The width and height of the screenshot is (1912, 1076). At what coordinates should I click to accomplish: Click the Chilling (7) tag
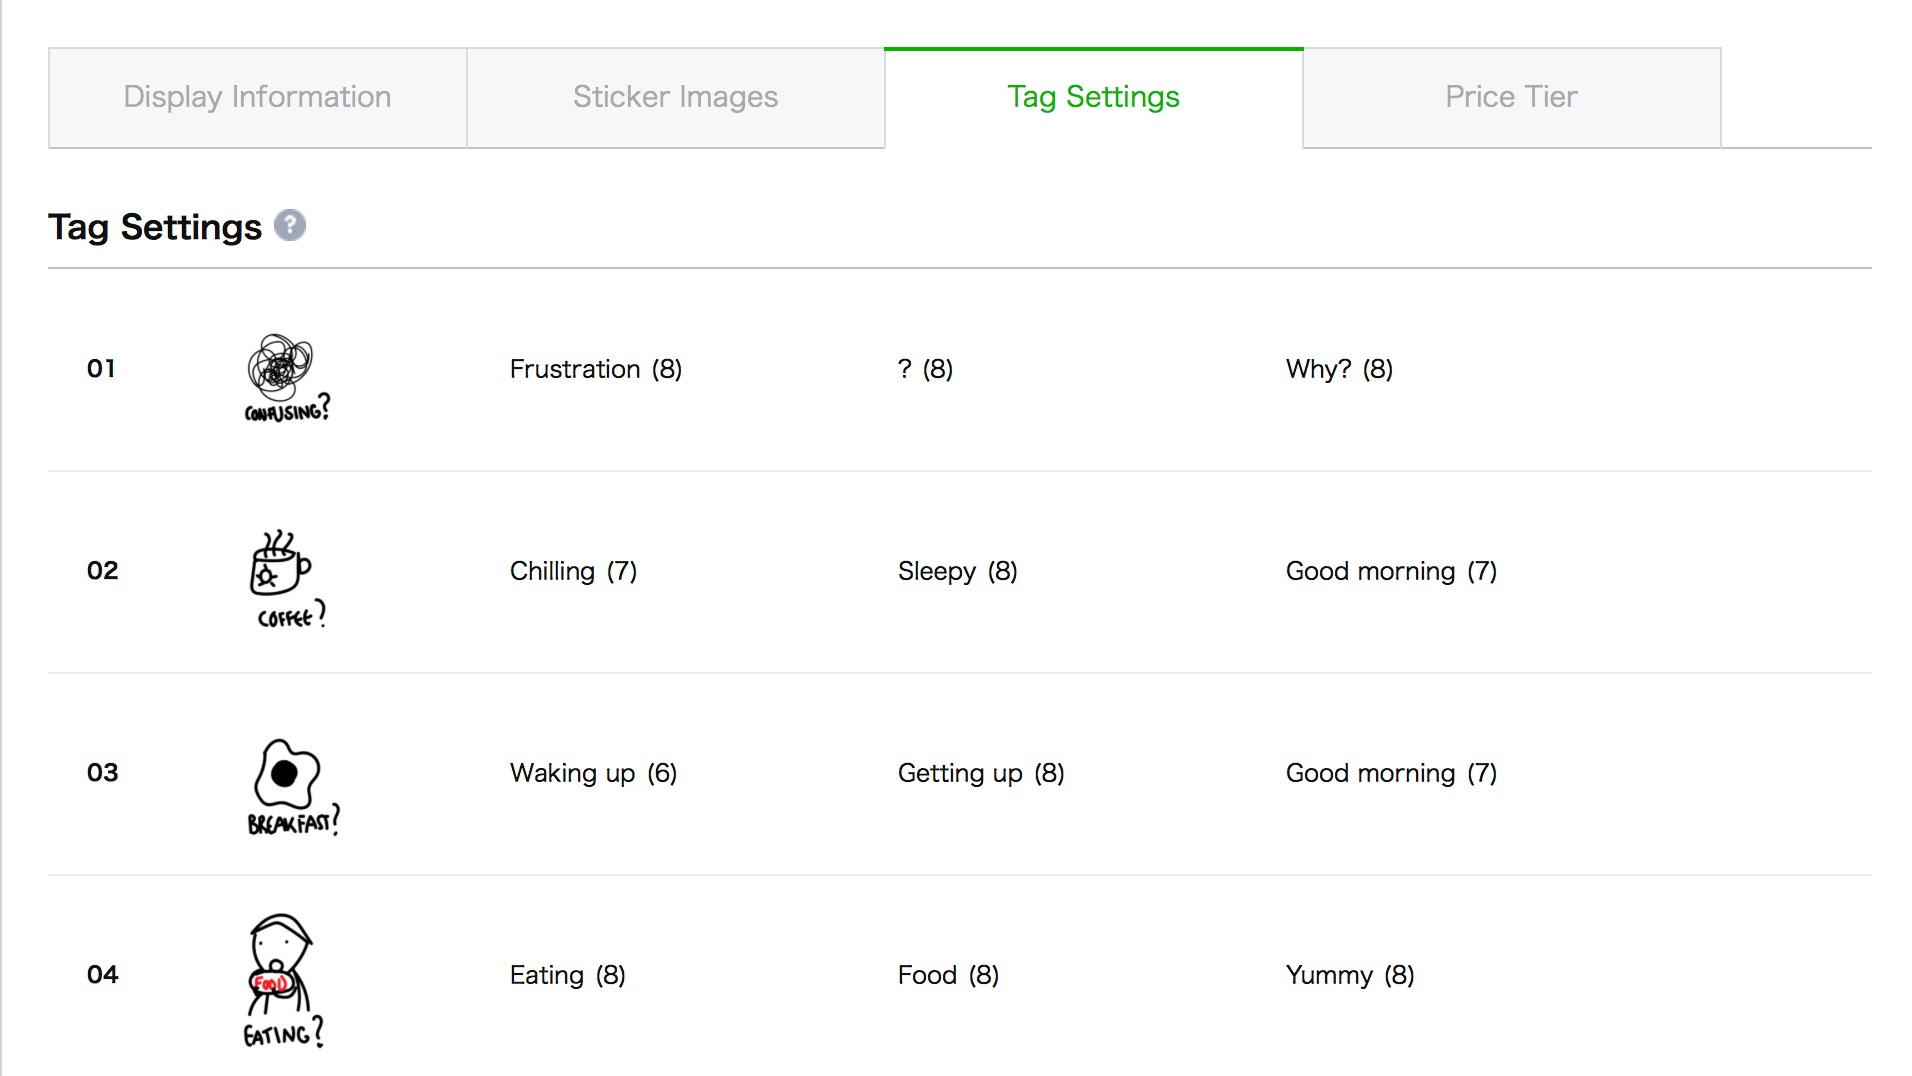pos(573,571)
